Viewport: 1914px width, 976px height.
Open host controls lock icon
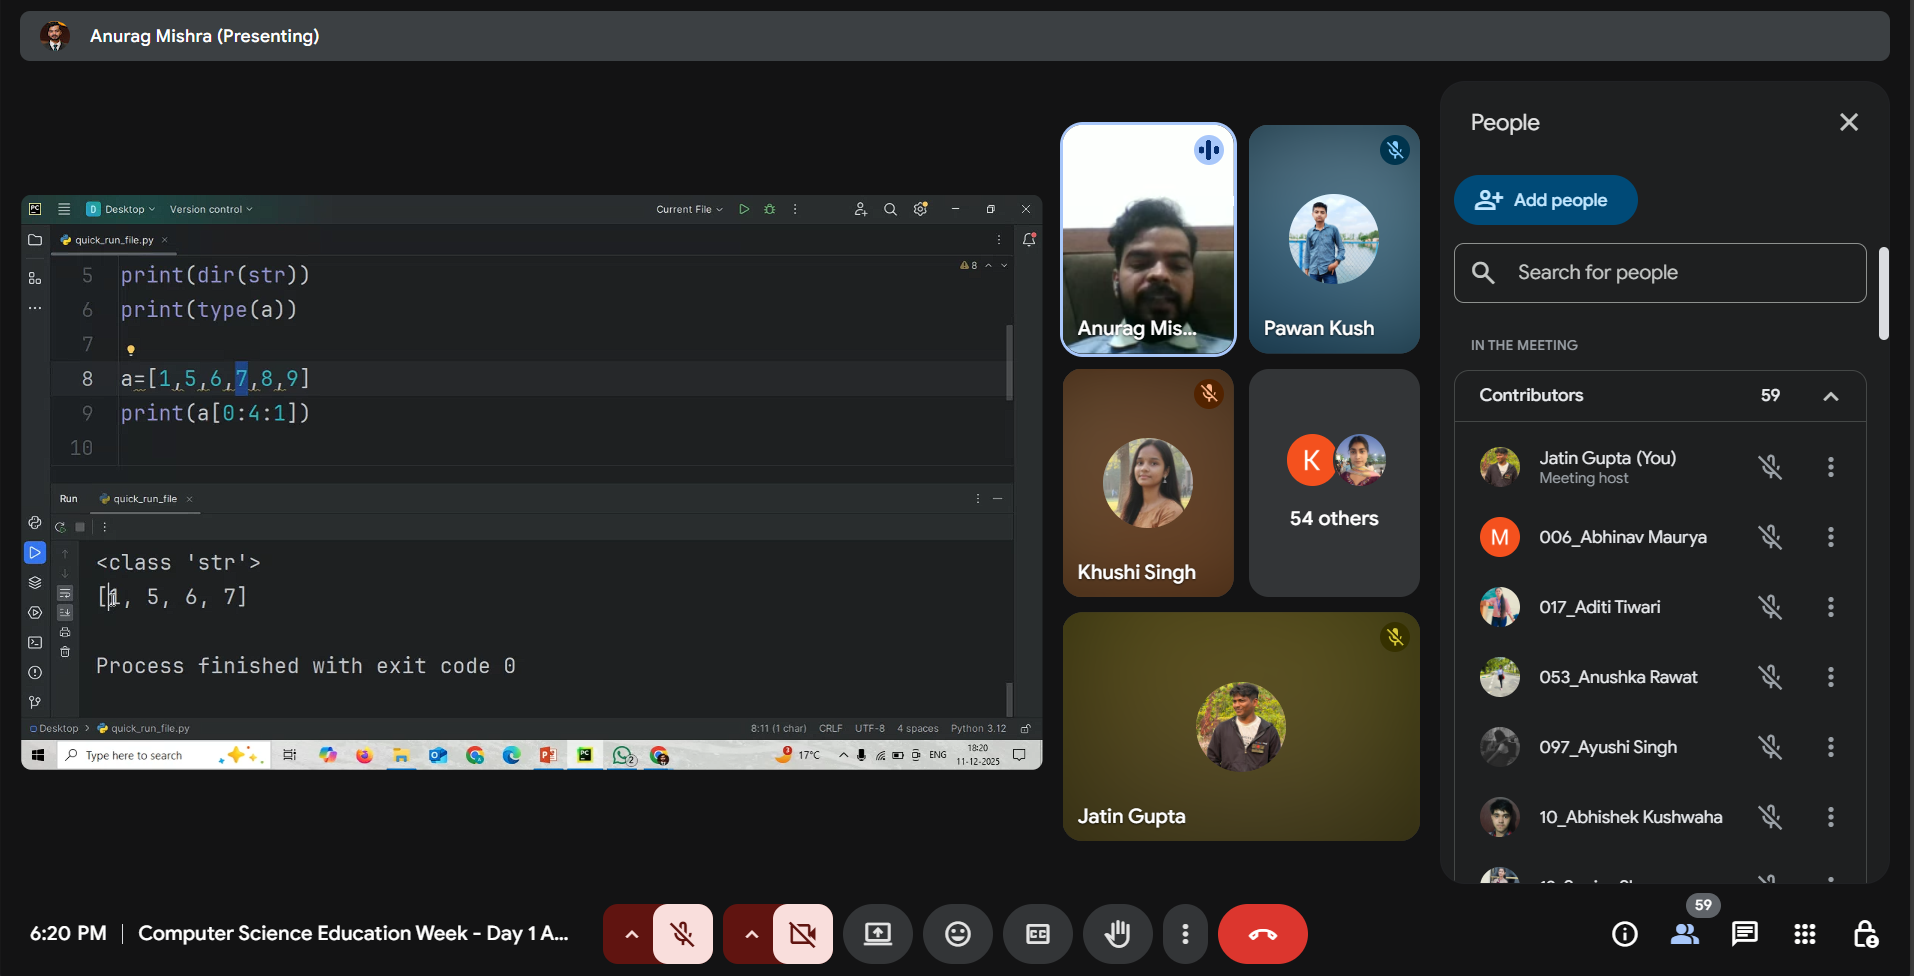[x=1865, y=934]
